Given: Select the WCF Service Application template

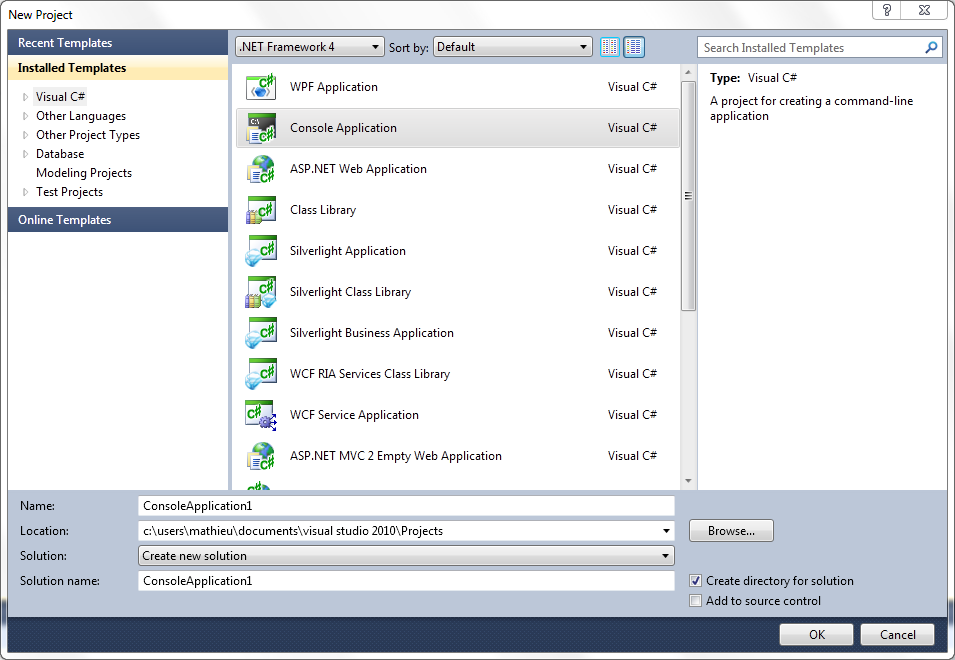Looking at the screenshot, I should [x=260, y=415].
